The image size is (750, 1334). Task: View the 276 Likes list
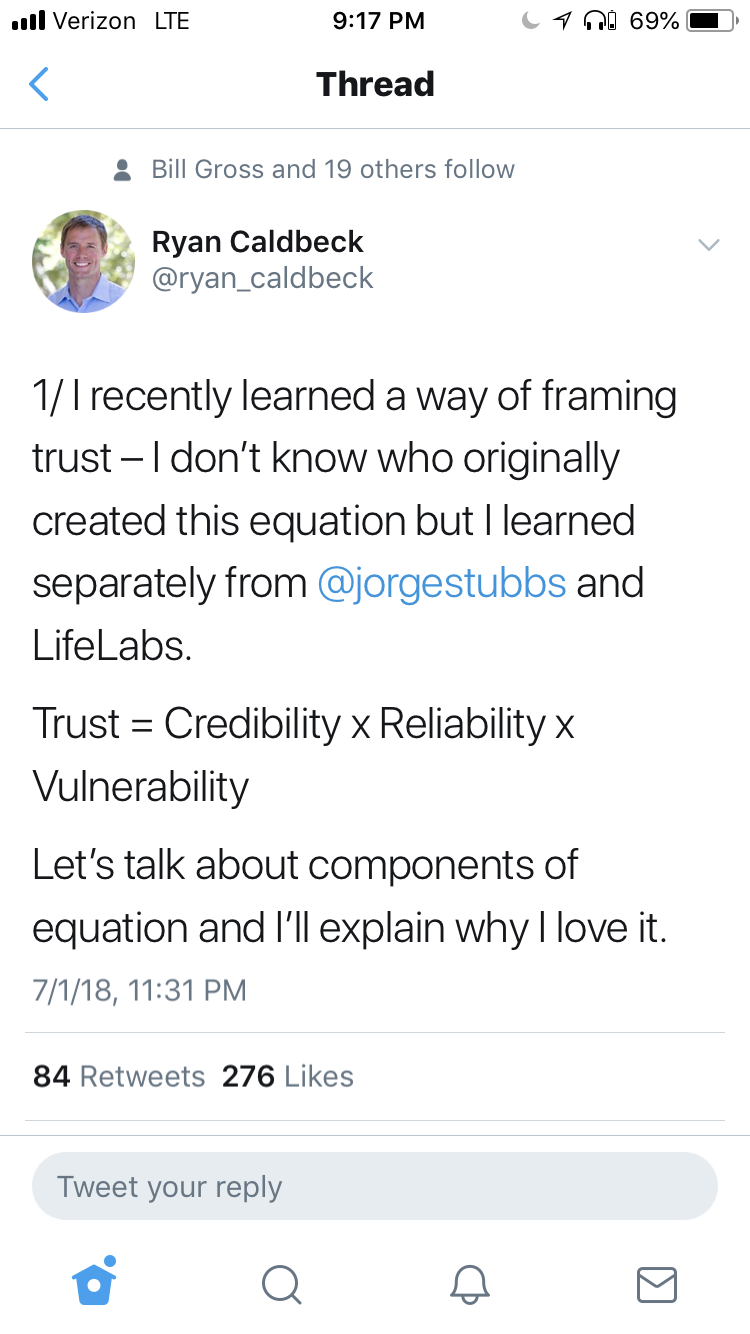288,1076
